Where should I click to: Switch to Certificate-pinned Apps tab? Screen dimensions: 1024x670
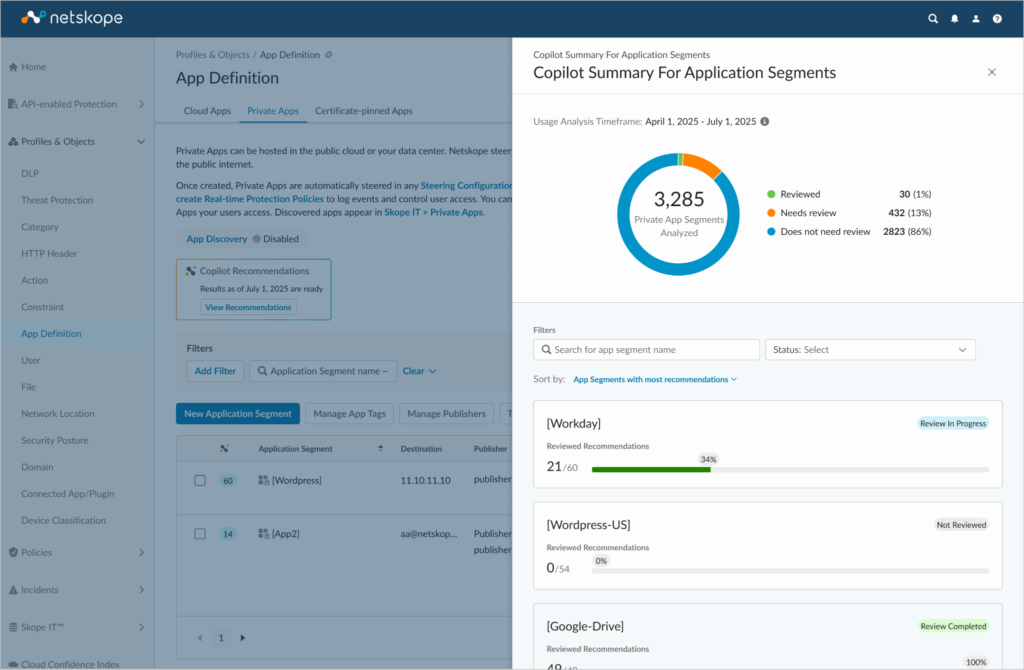pyautogui.click(x=364, y=111)
